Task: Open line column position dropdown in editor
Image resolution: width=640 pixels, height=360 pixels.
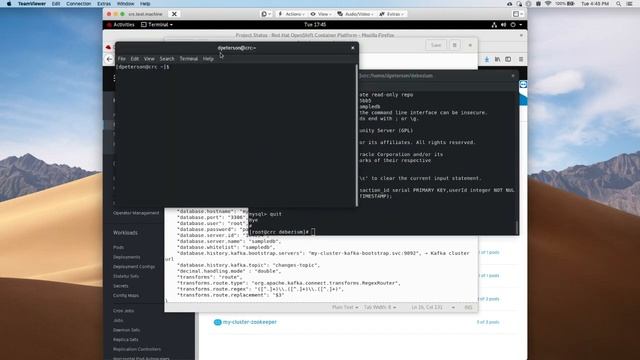Action: coord(433,307)
